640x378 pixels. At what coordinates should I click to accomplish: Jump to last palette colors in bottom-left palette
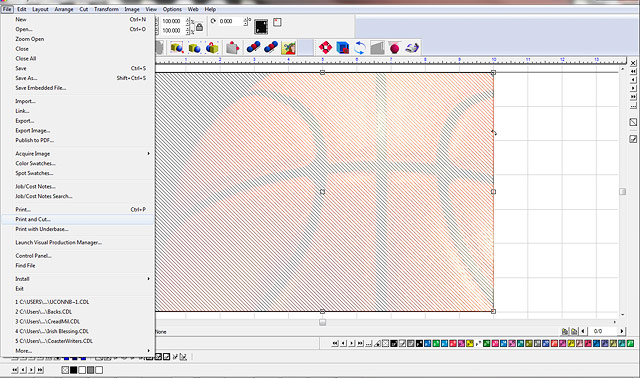(x=40, y=370)
